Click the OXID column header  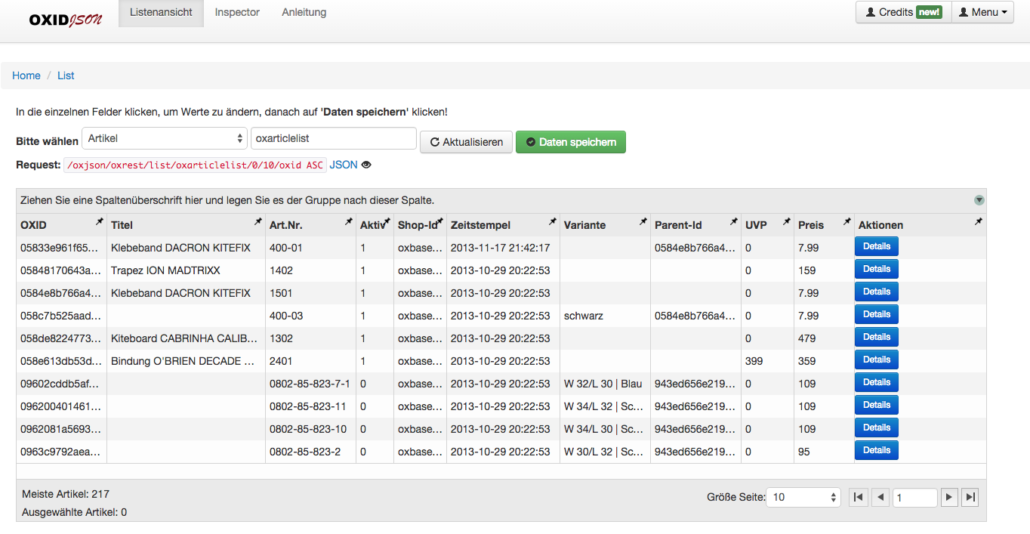[x=34, y=225]
